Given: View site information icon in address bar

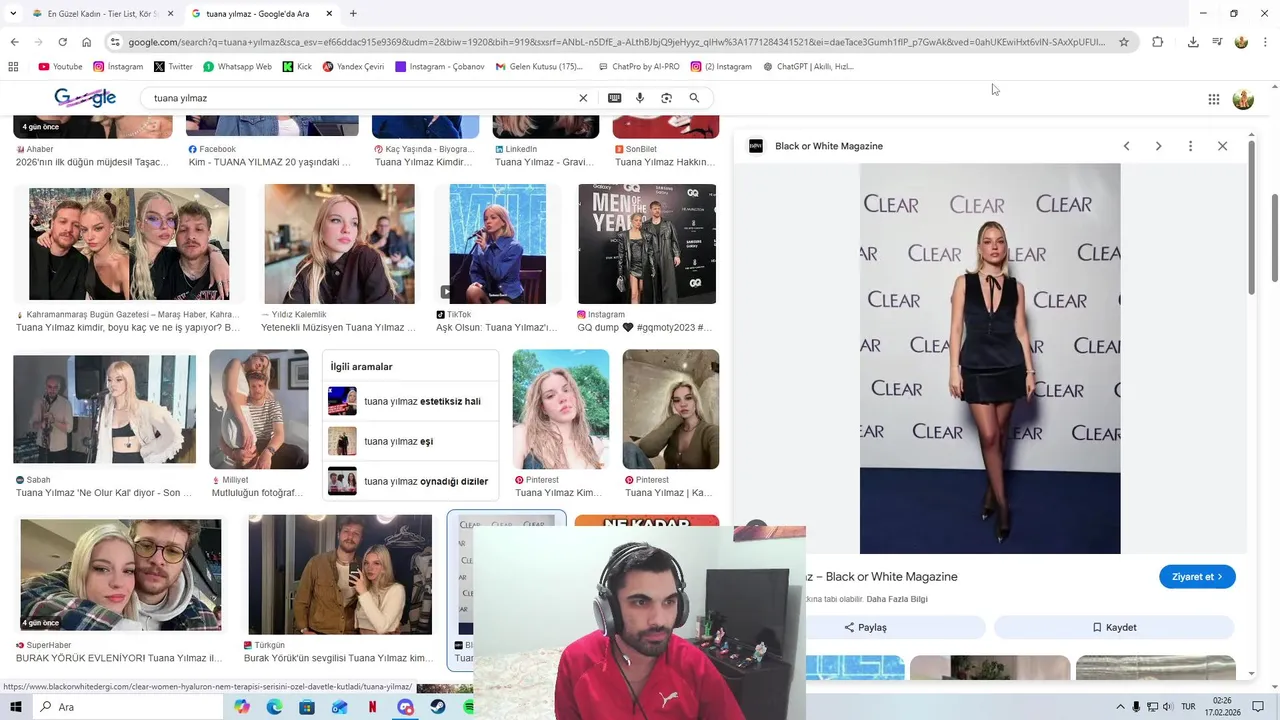Looking at the screenshot, I should click(115, 42).
